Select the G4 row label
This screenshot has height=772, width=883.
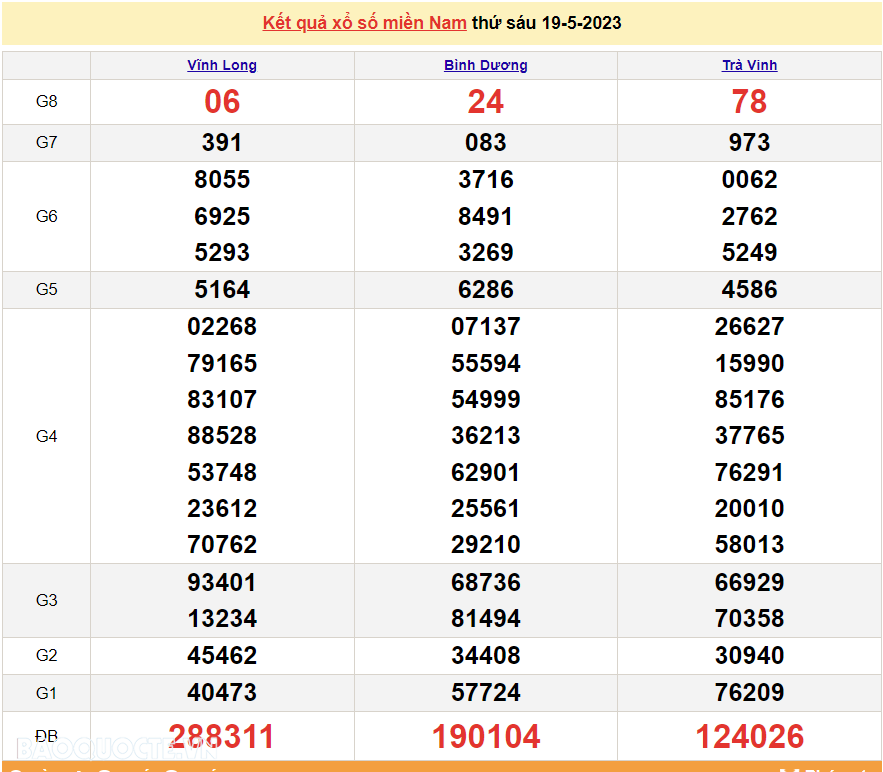(x=47, y=436)
